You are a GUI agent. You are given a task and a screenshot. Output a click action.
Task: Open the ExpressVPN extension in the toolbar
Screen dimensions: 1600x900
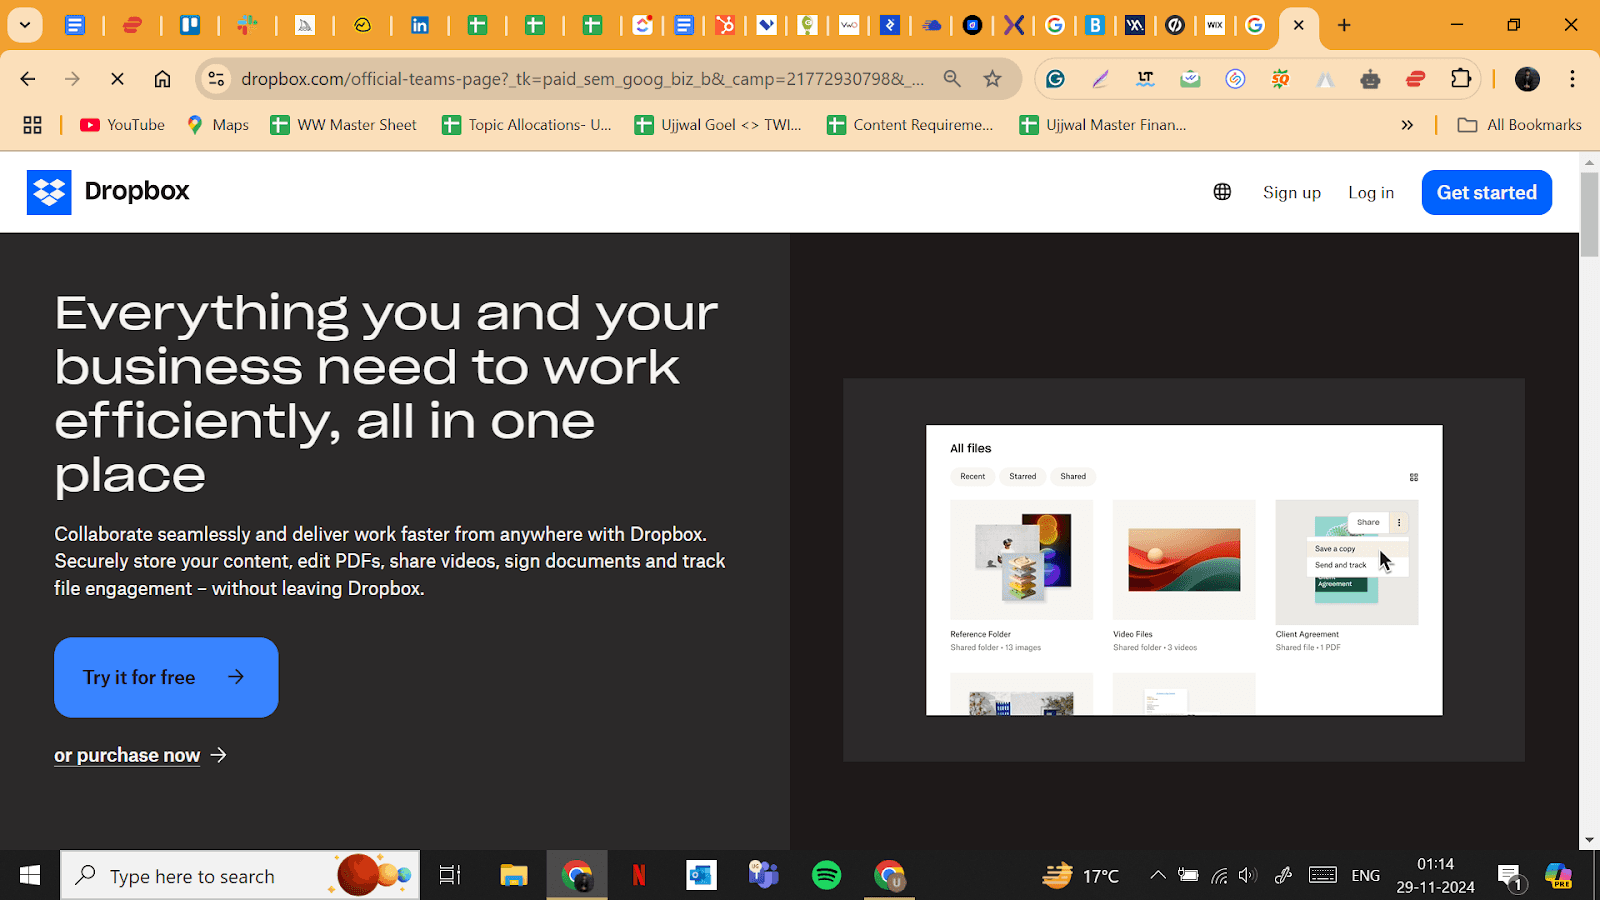pyautogui.click(x=1415, y=79)
